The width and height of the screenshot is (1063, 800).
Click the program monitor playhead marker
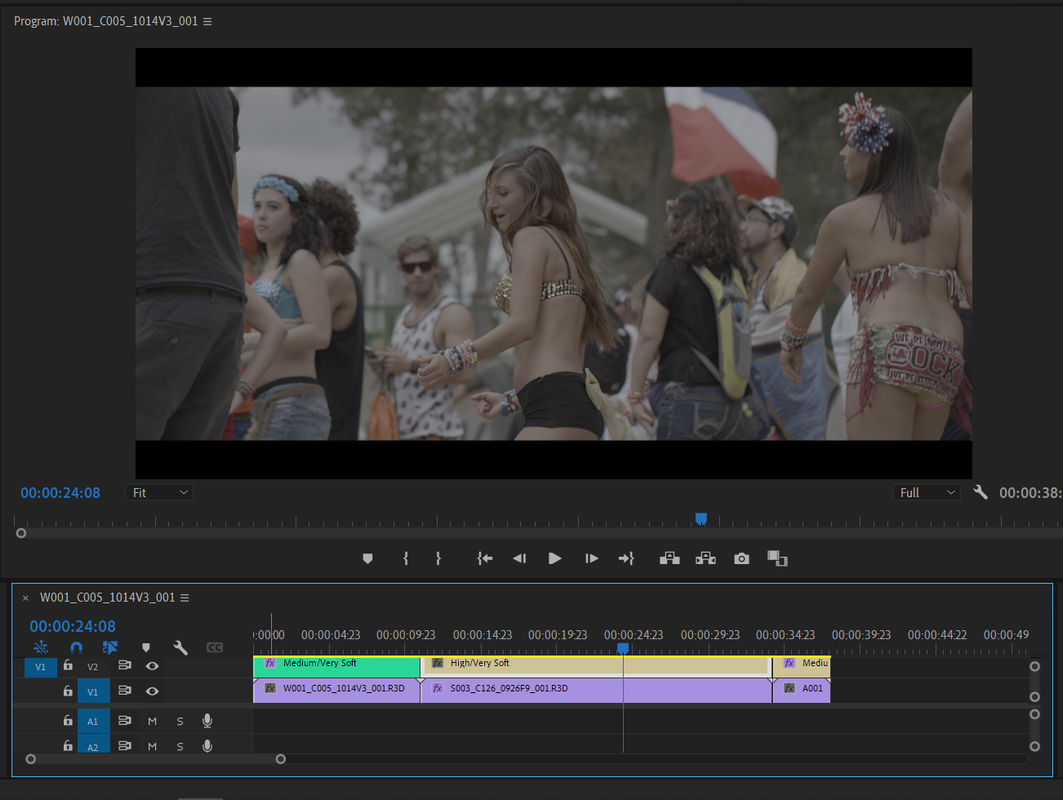701,519
